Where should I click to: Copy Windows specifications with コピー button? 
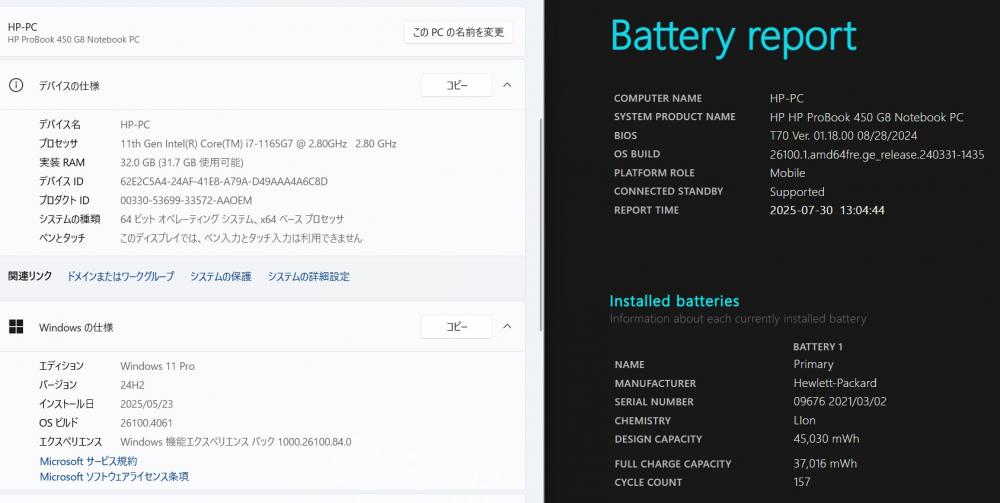click(457, 327)
